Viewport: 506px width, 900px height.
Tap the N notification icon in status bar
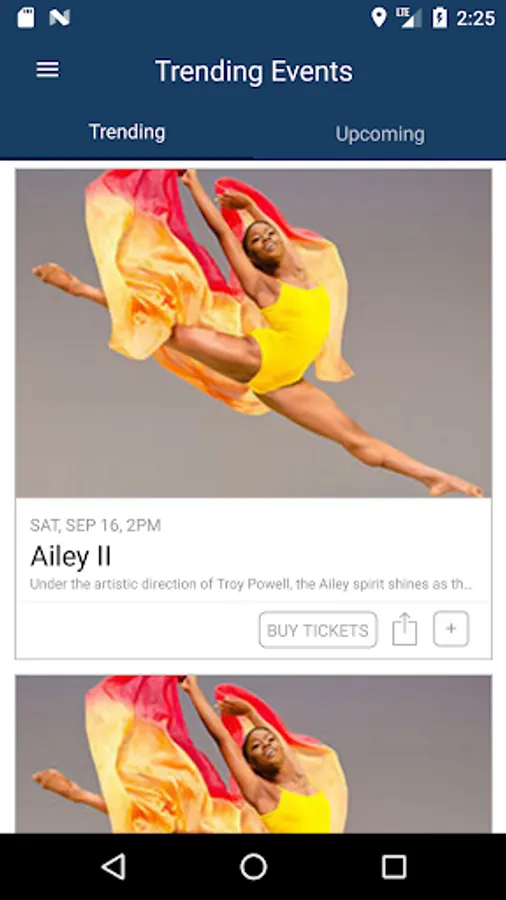(x=60, y=18)
